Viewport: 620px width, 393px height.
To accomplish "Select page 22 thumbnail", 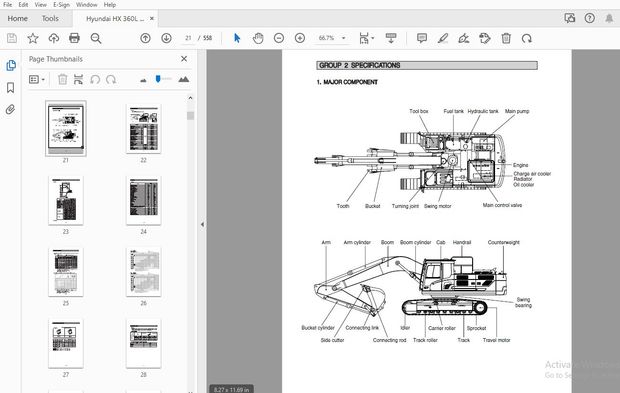I will 144,128.
